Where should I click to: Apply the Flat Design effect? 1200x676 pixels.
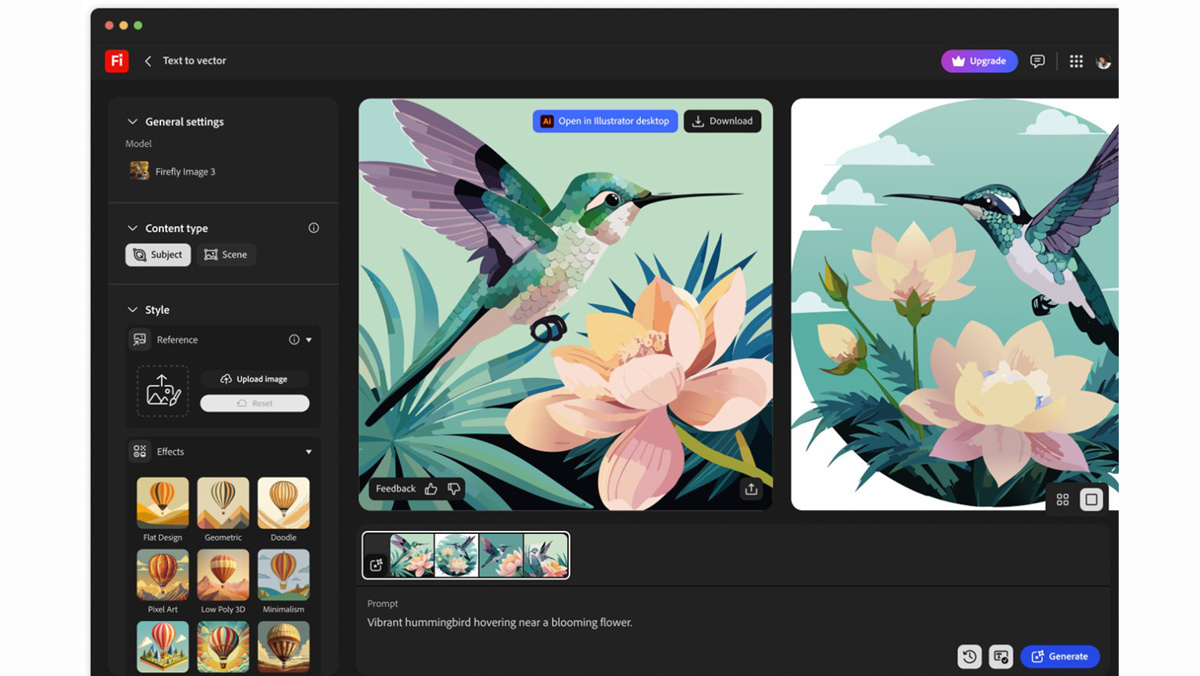coord(163,503)
